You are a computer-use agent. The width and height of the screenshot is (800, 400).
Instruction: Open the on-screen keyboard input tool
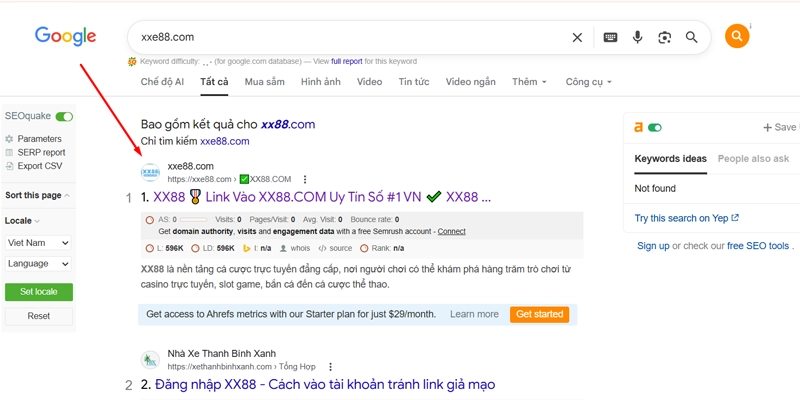(x=610, y=38)
